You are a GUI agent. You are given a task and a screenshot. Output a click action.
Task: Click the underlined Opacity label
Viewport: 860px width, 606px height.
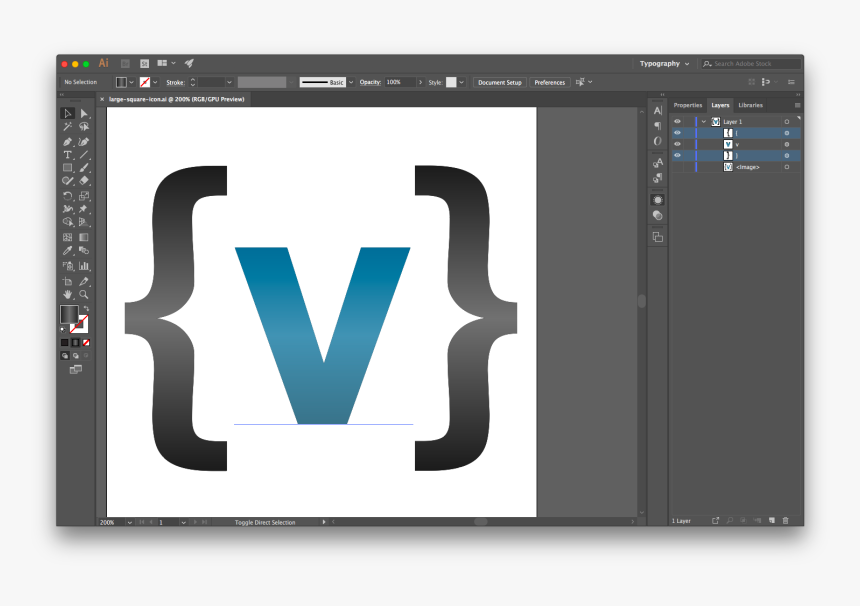tap(370, 82)
